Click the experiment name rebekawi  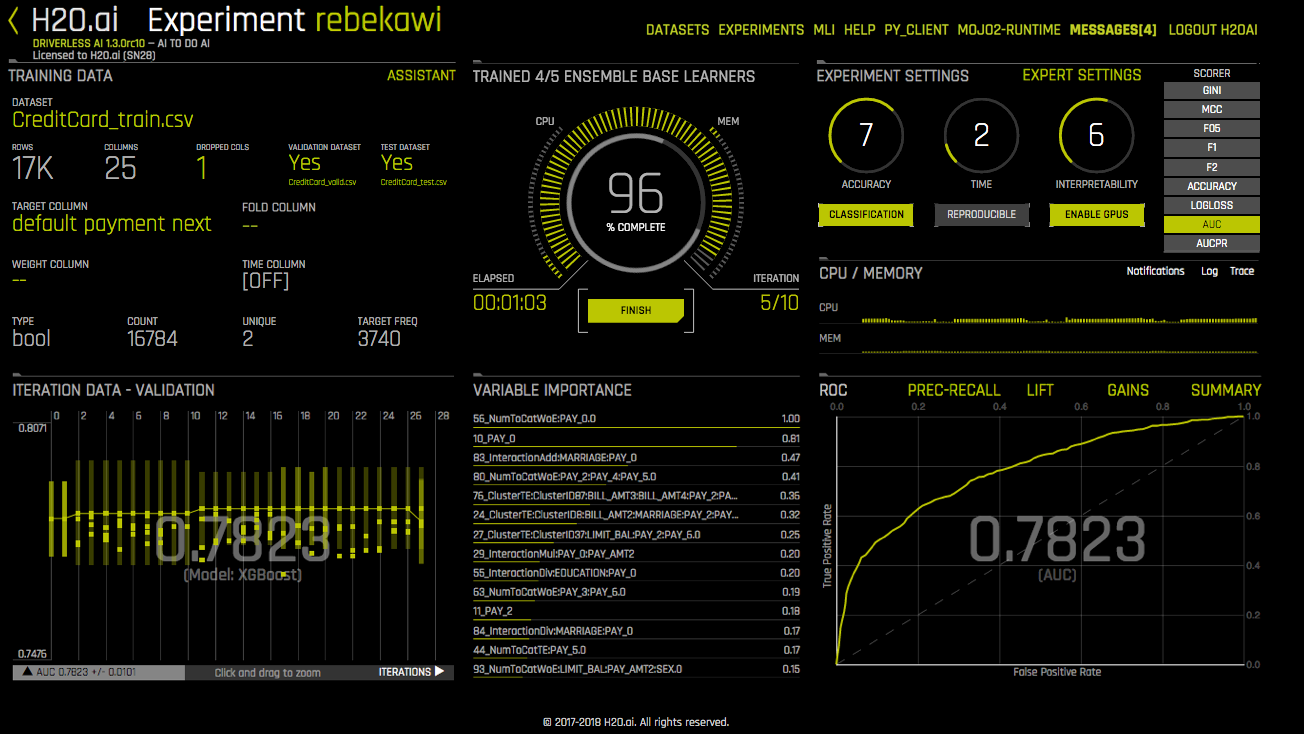pyautogui.click(x=377, y=20)
